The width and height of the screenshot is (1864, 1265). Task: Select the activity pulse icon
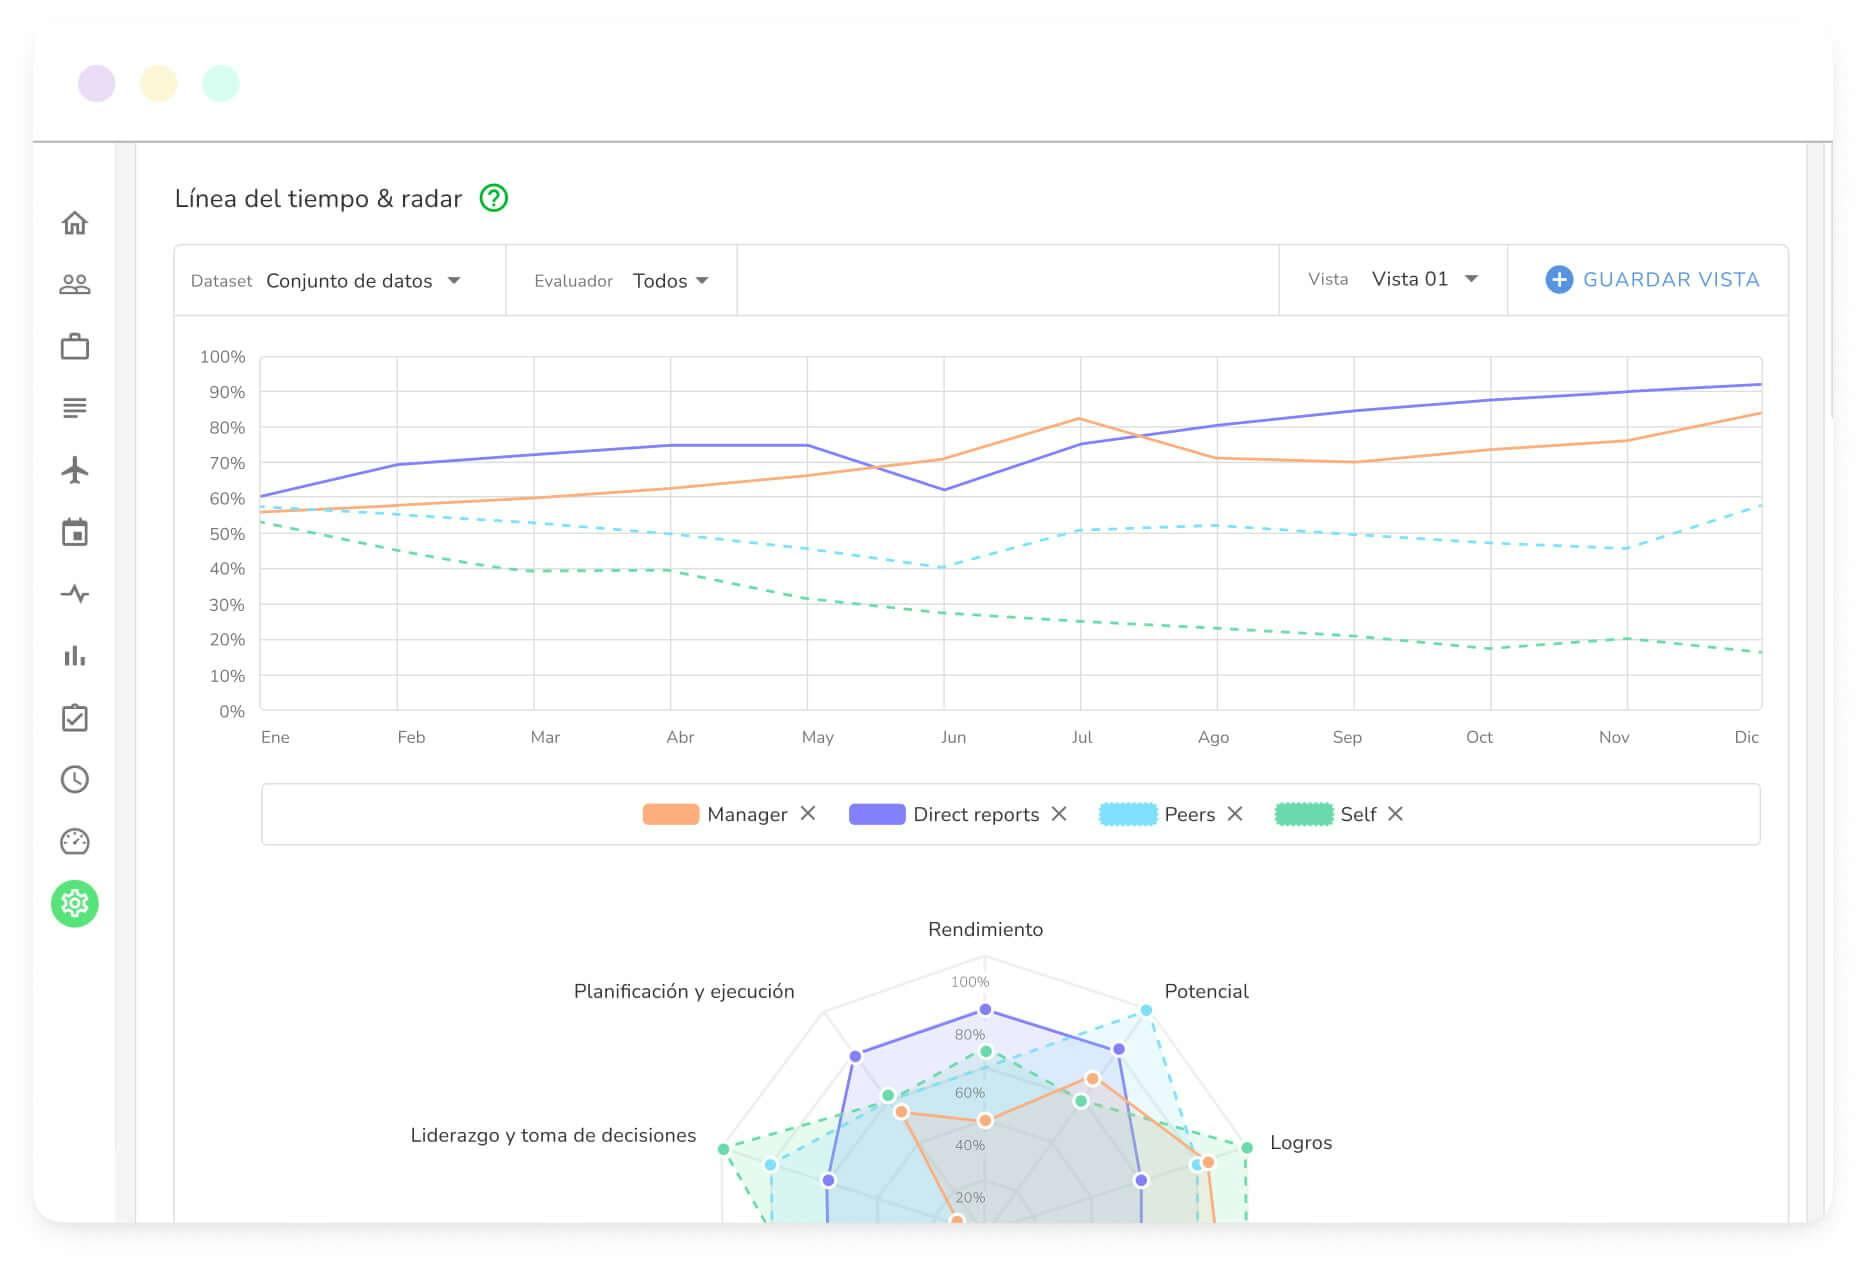(x=76, y=594)
